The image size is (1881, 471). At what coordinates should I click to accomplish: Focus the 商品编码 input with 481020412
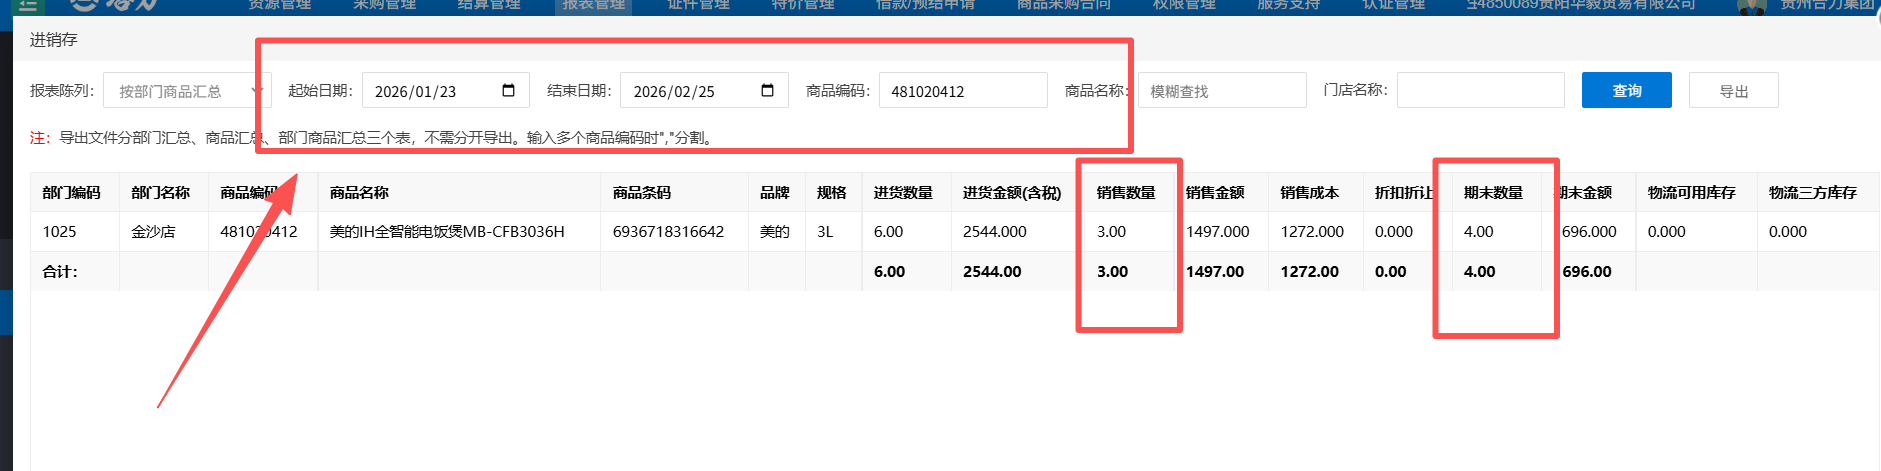pos(962,91)
